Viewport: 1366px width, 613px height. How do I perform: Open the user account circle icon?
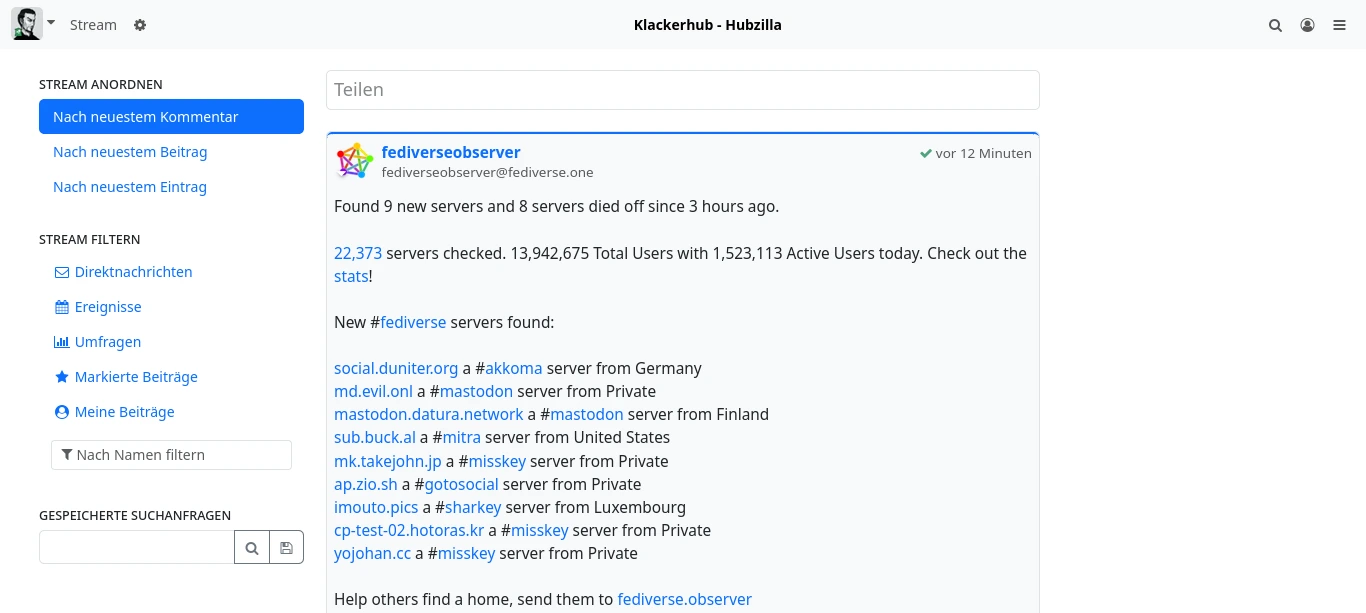click(x=1307, y=26)
